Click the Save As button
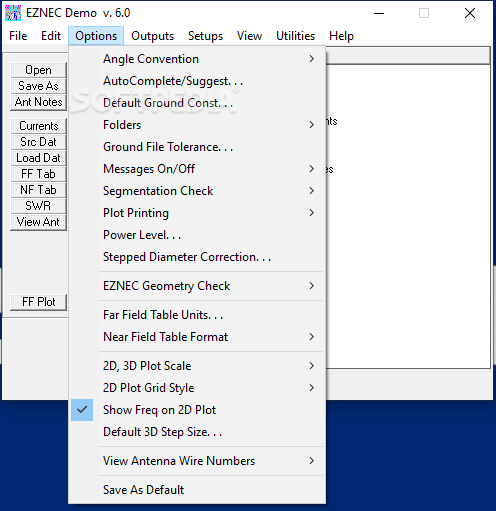The image size is (496, 511). tap(38, 86)
